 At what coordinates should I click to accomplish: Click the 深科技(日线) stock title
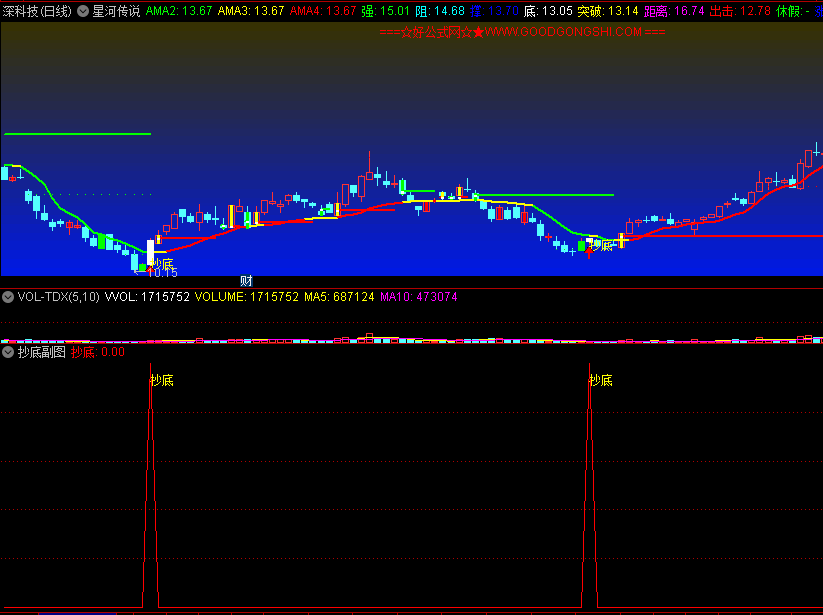tap(37, 11)
